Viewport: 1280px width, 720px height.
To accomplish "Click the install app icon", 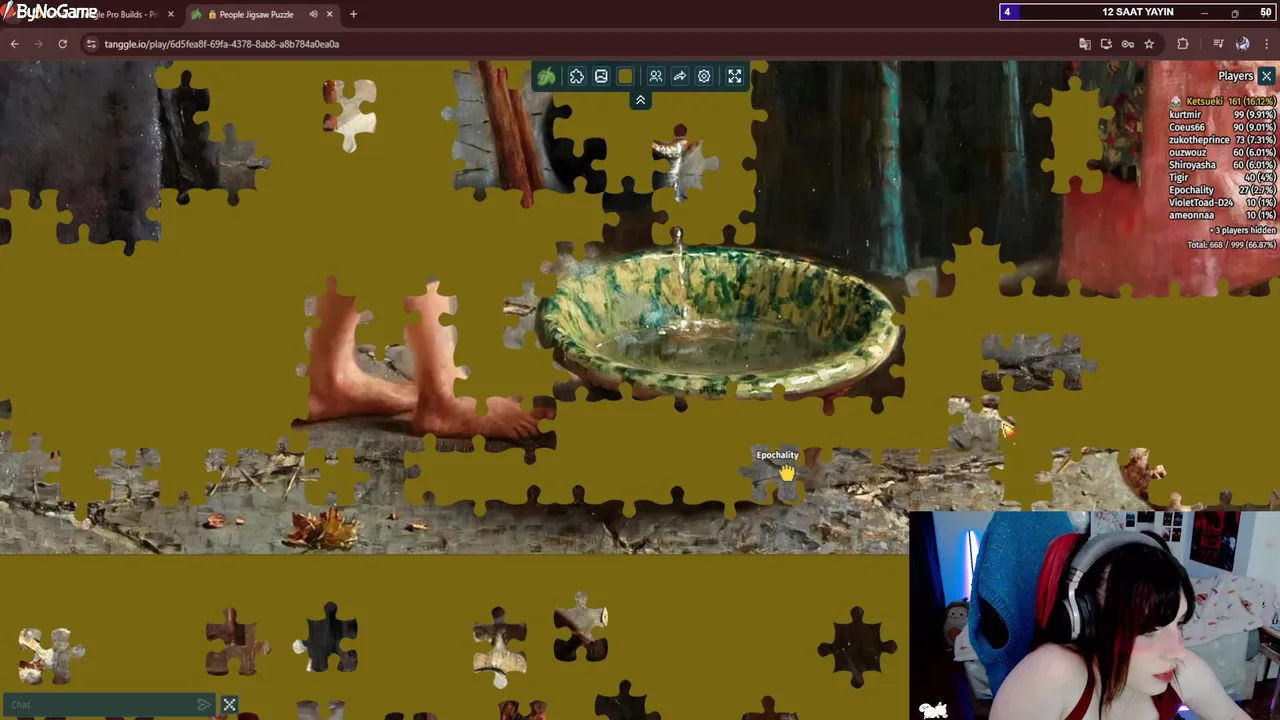I will tap(1106, 44).
